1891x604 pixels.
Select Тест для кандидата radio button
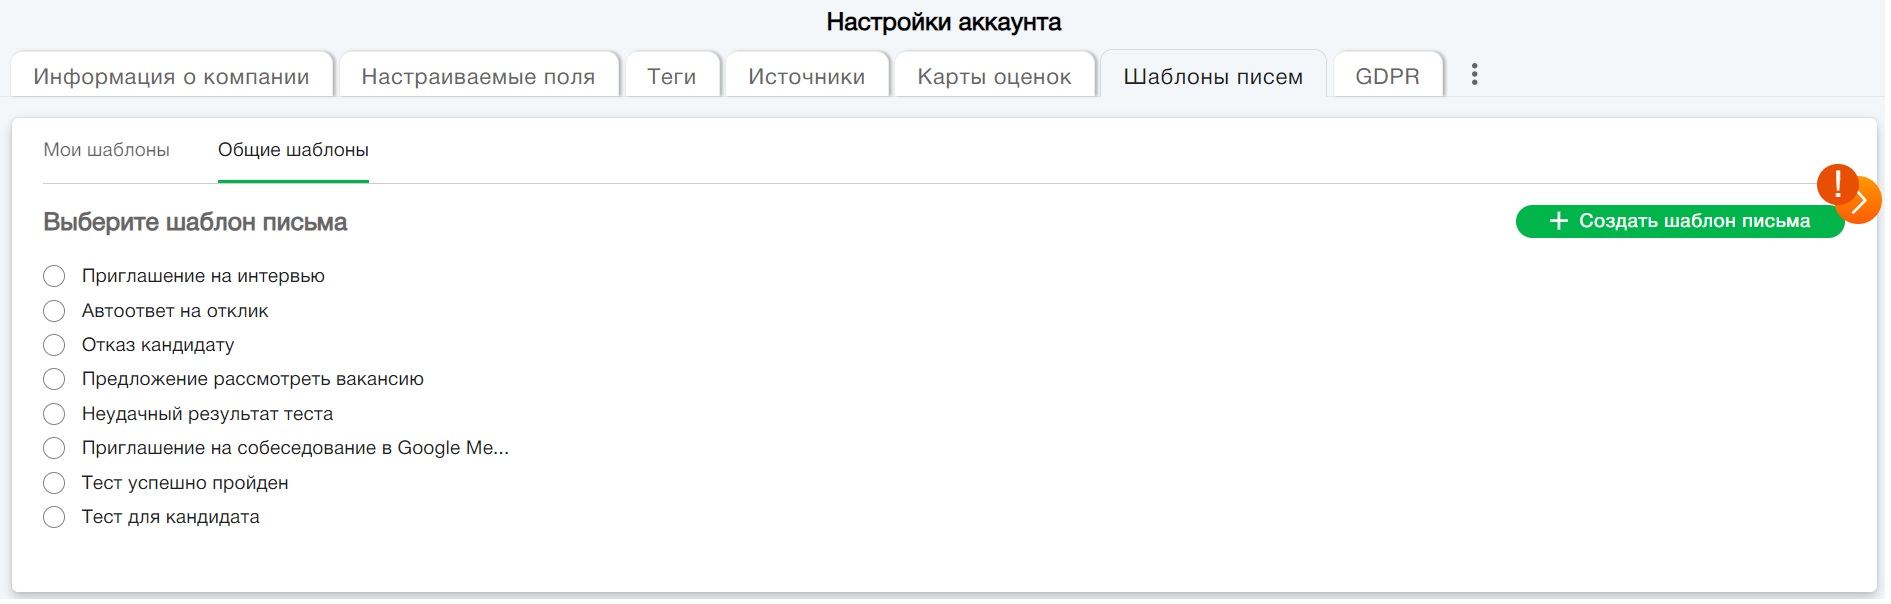click(54, 517)
